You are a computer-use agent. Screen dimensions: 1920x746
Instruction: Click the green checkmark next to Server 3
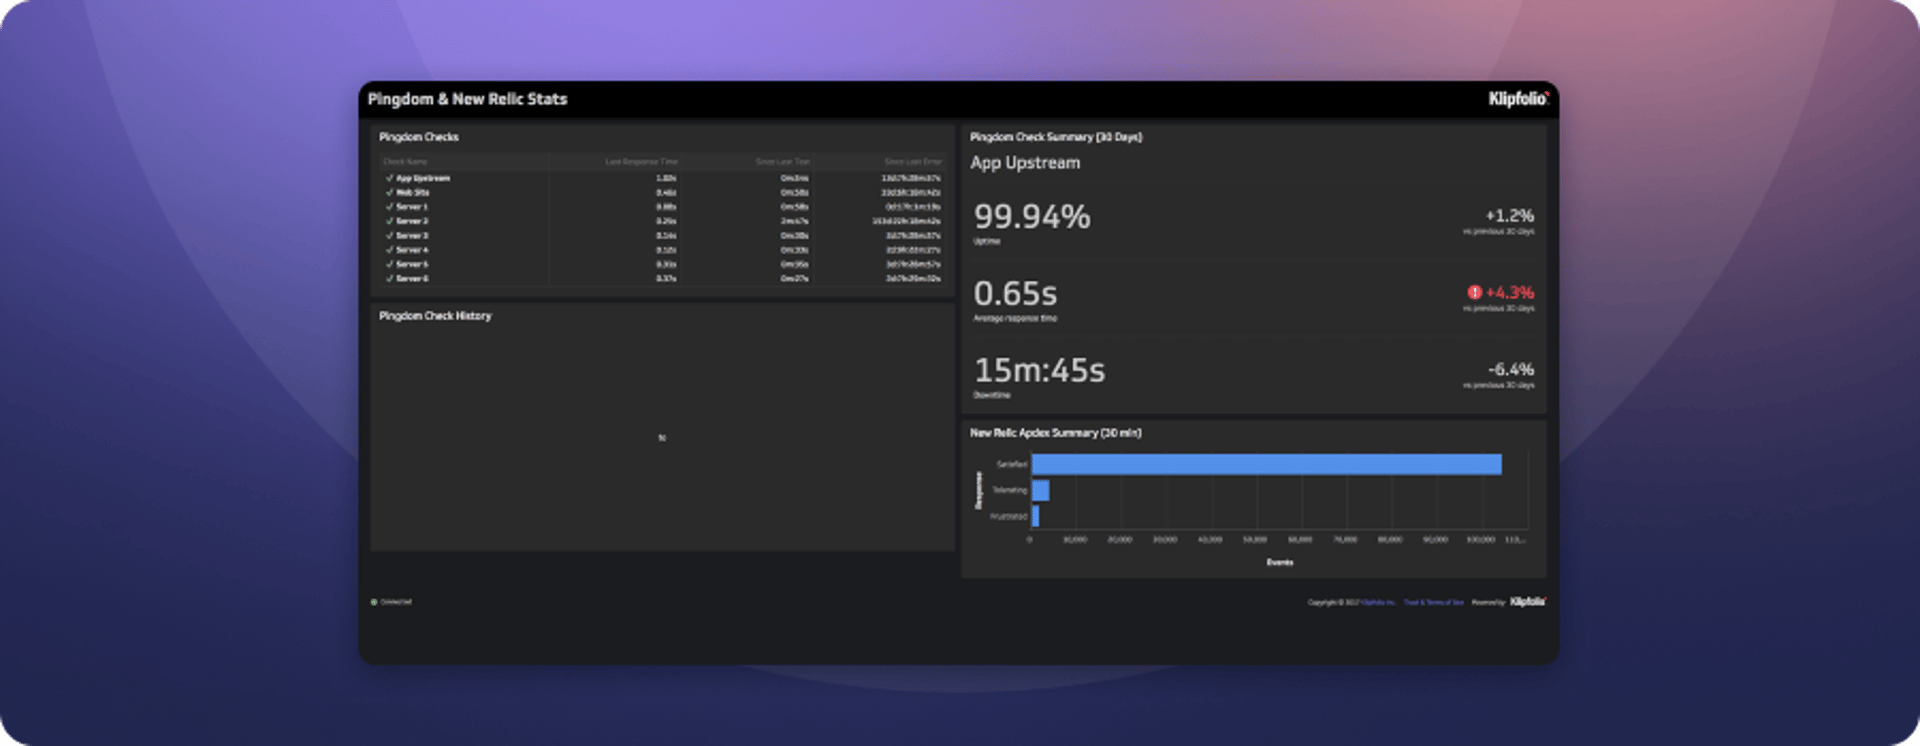(x=389, y=236)
